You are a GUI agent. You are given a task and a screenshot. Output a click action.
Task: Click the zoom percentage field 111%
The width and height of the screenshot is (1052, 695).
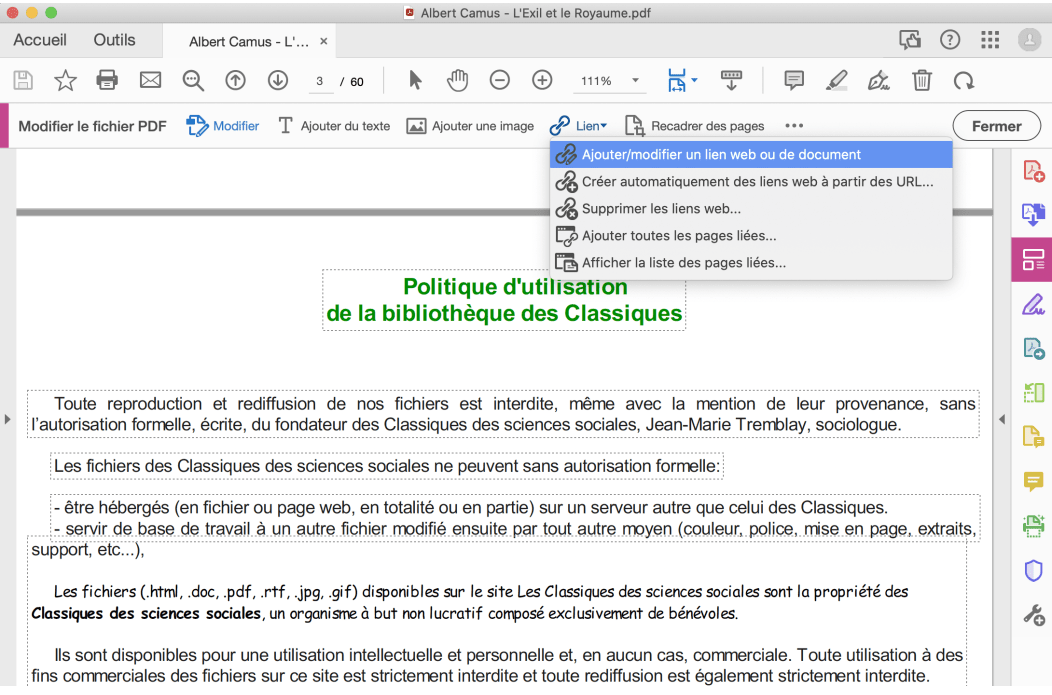tap(596, 81)
